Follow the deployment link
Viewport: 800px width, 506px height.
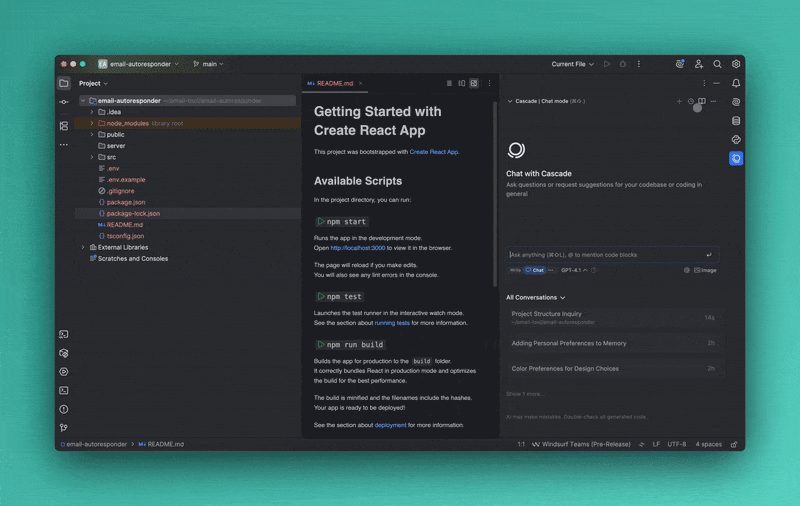coord(390,425)
